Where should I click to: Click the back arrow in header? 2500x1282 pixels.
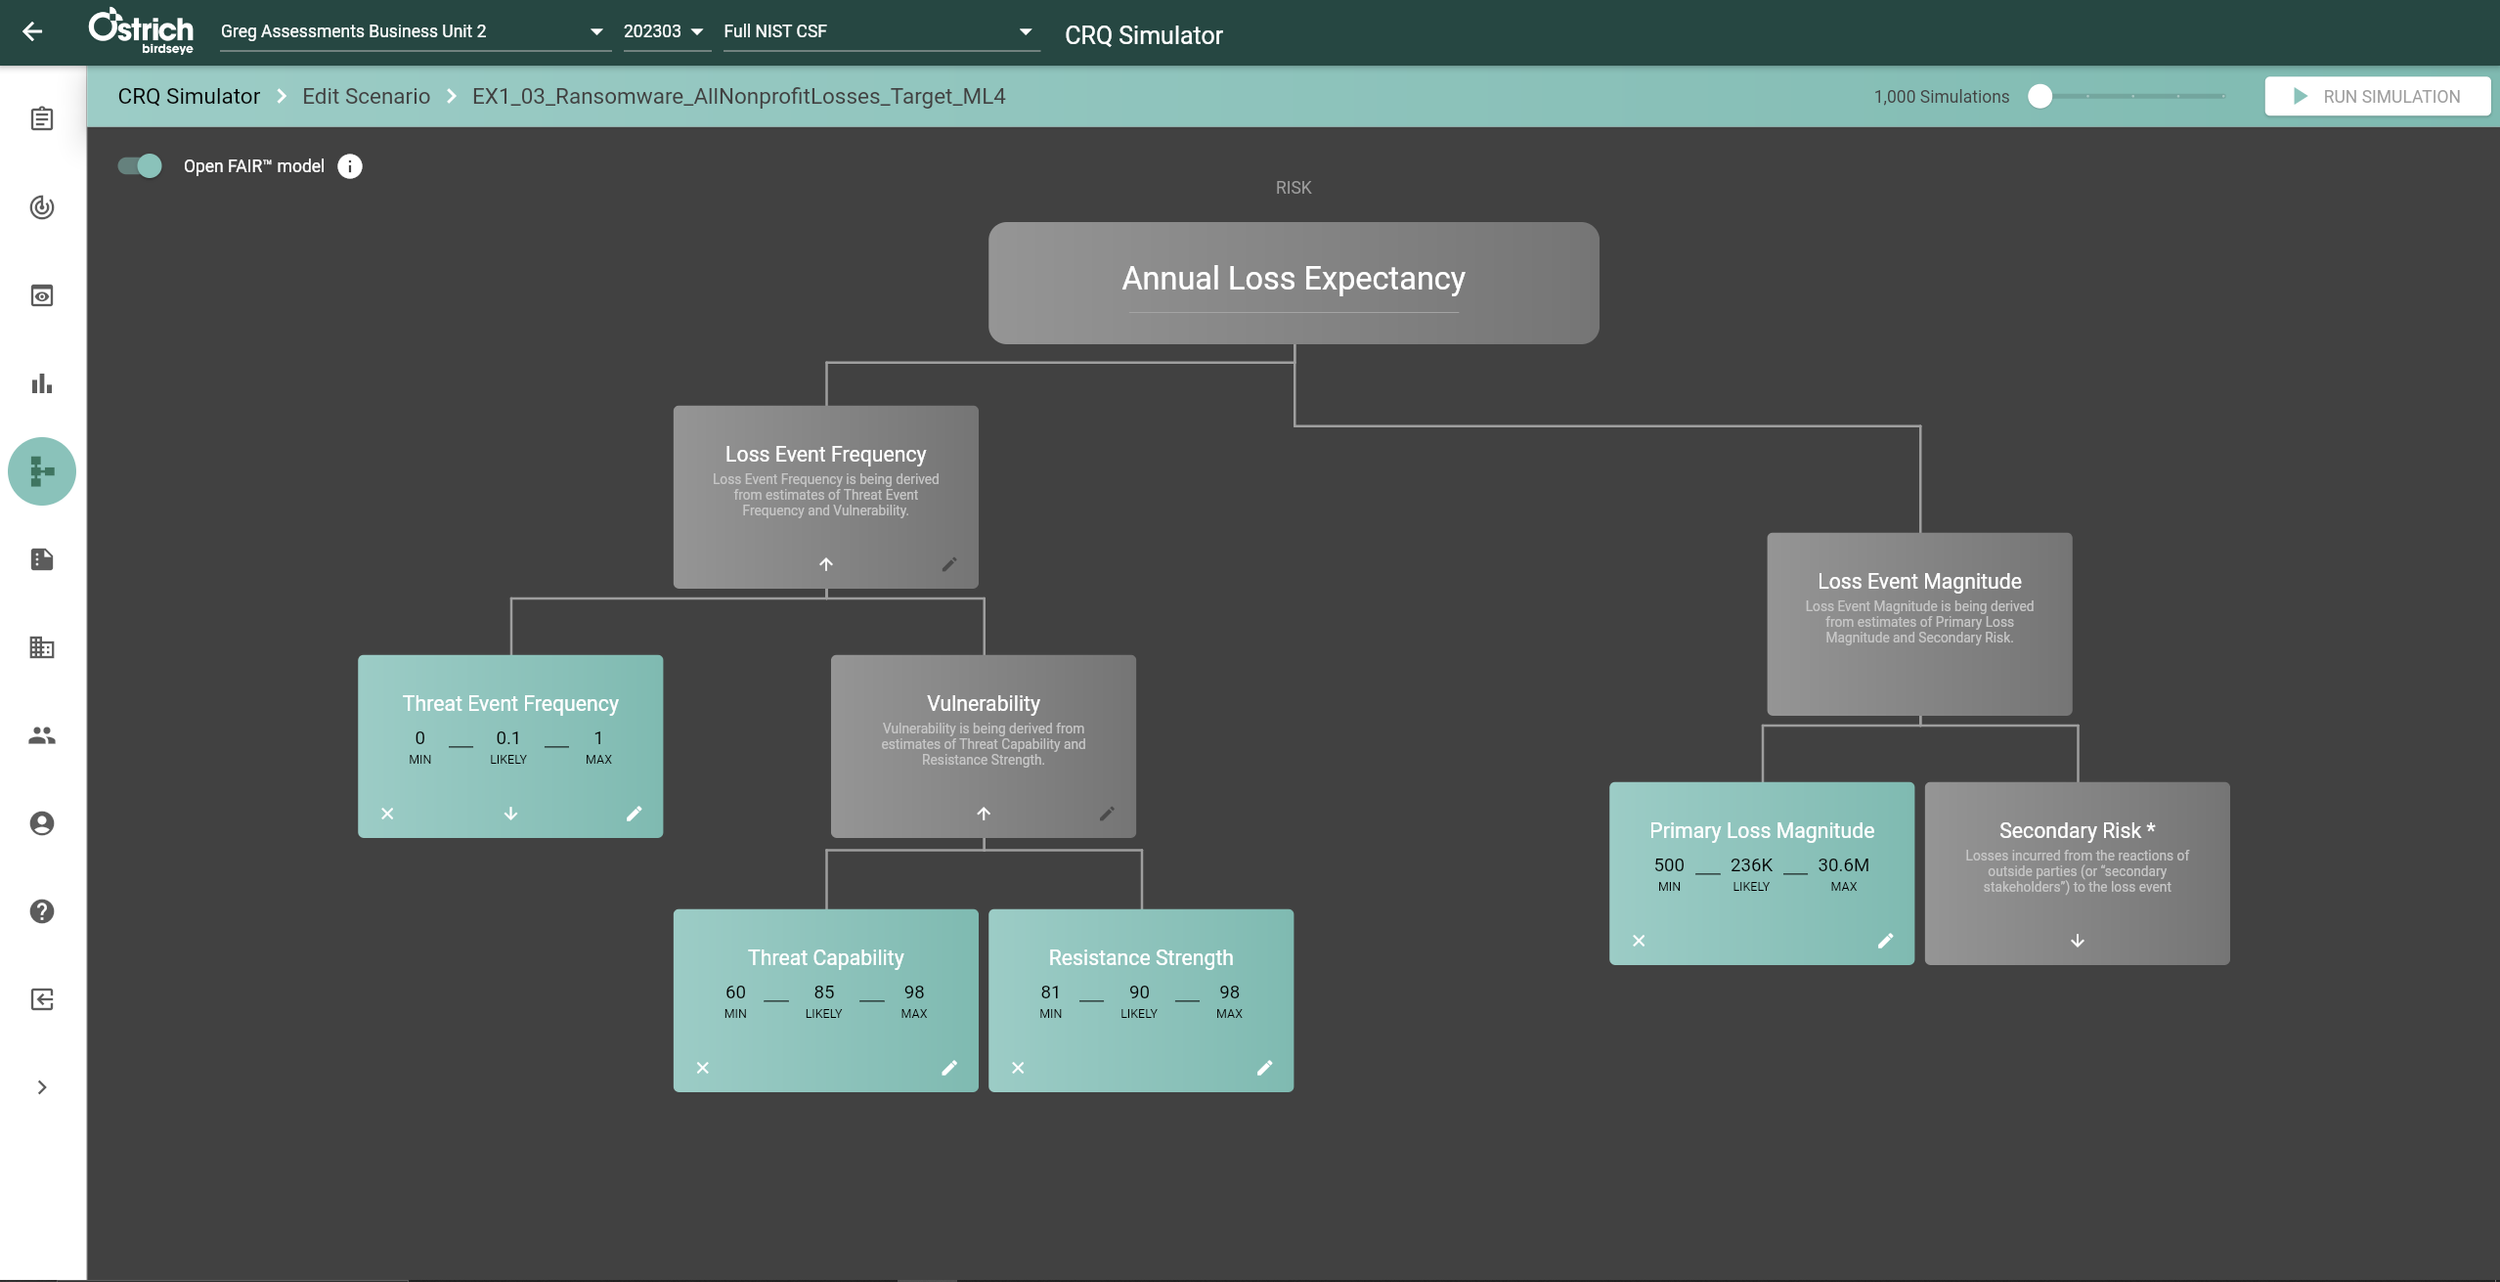coord(32,32)
